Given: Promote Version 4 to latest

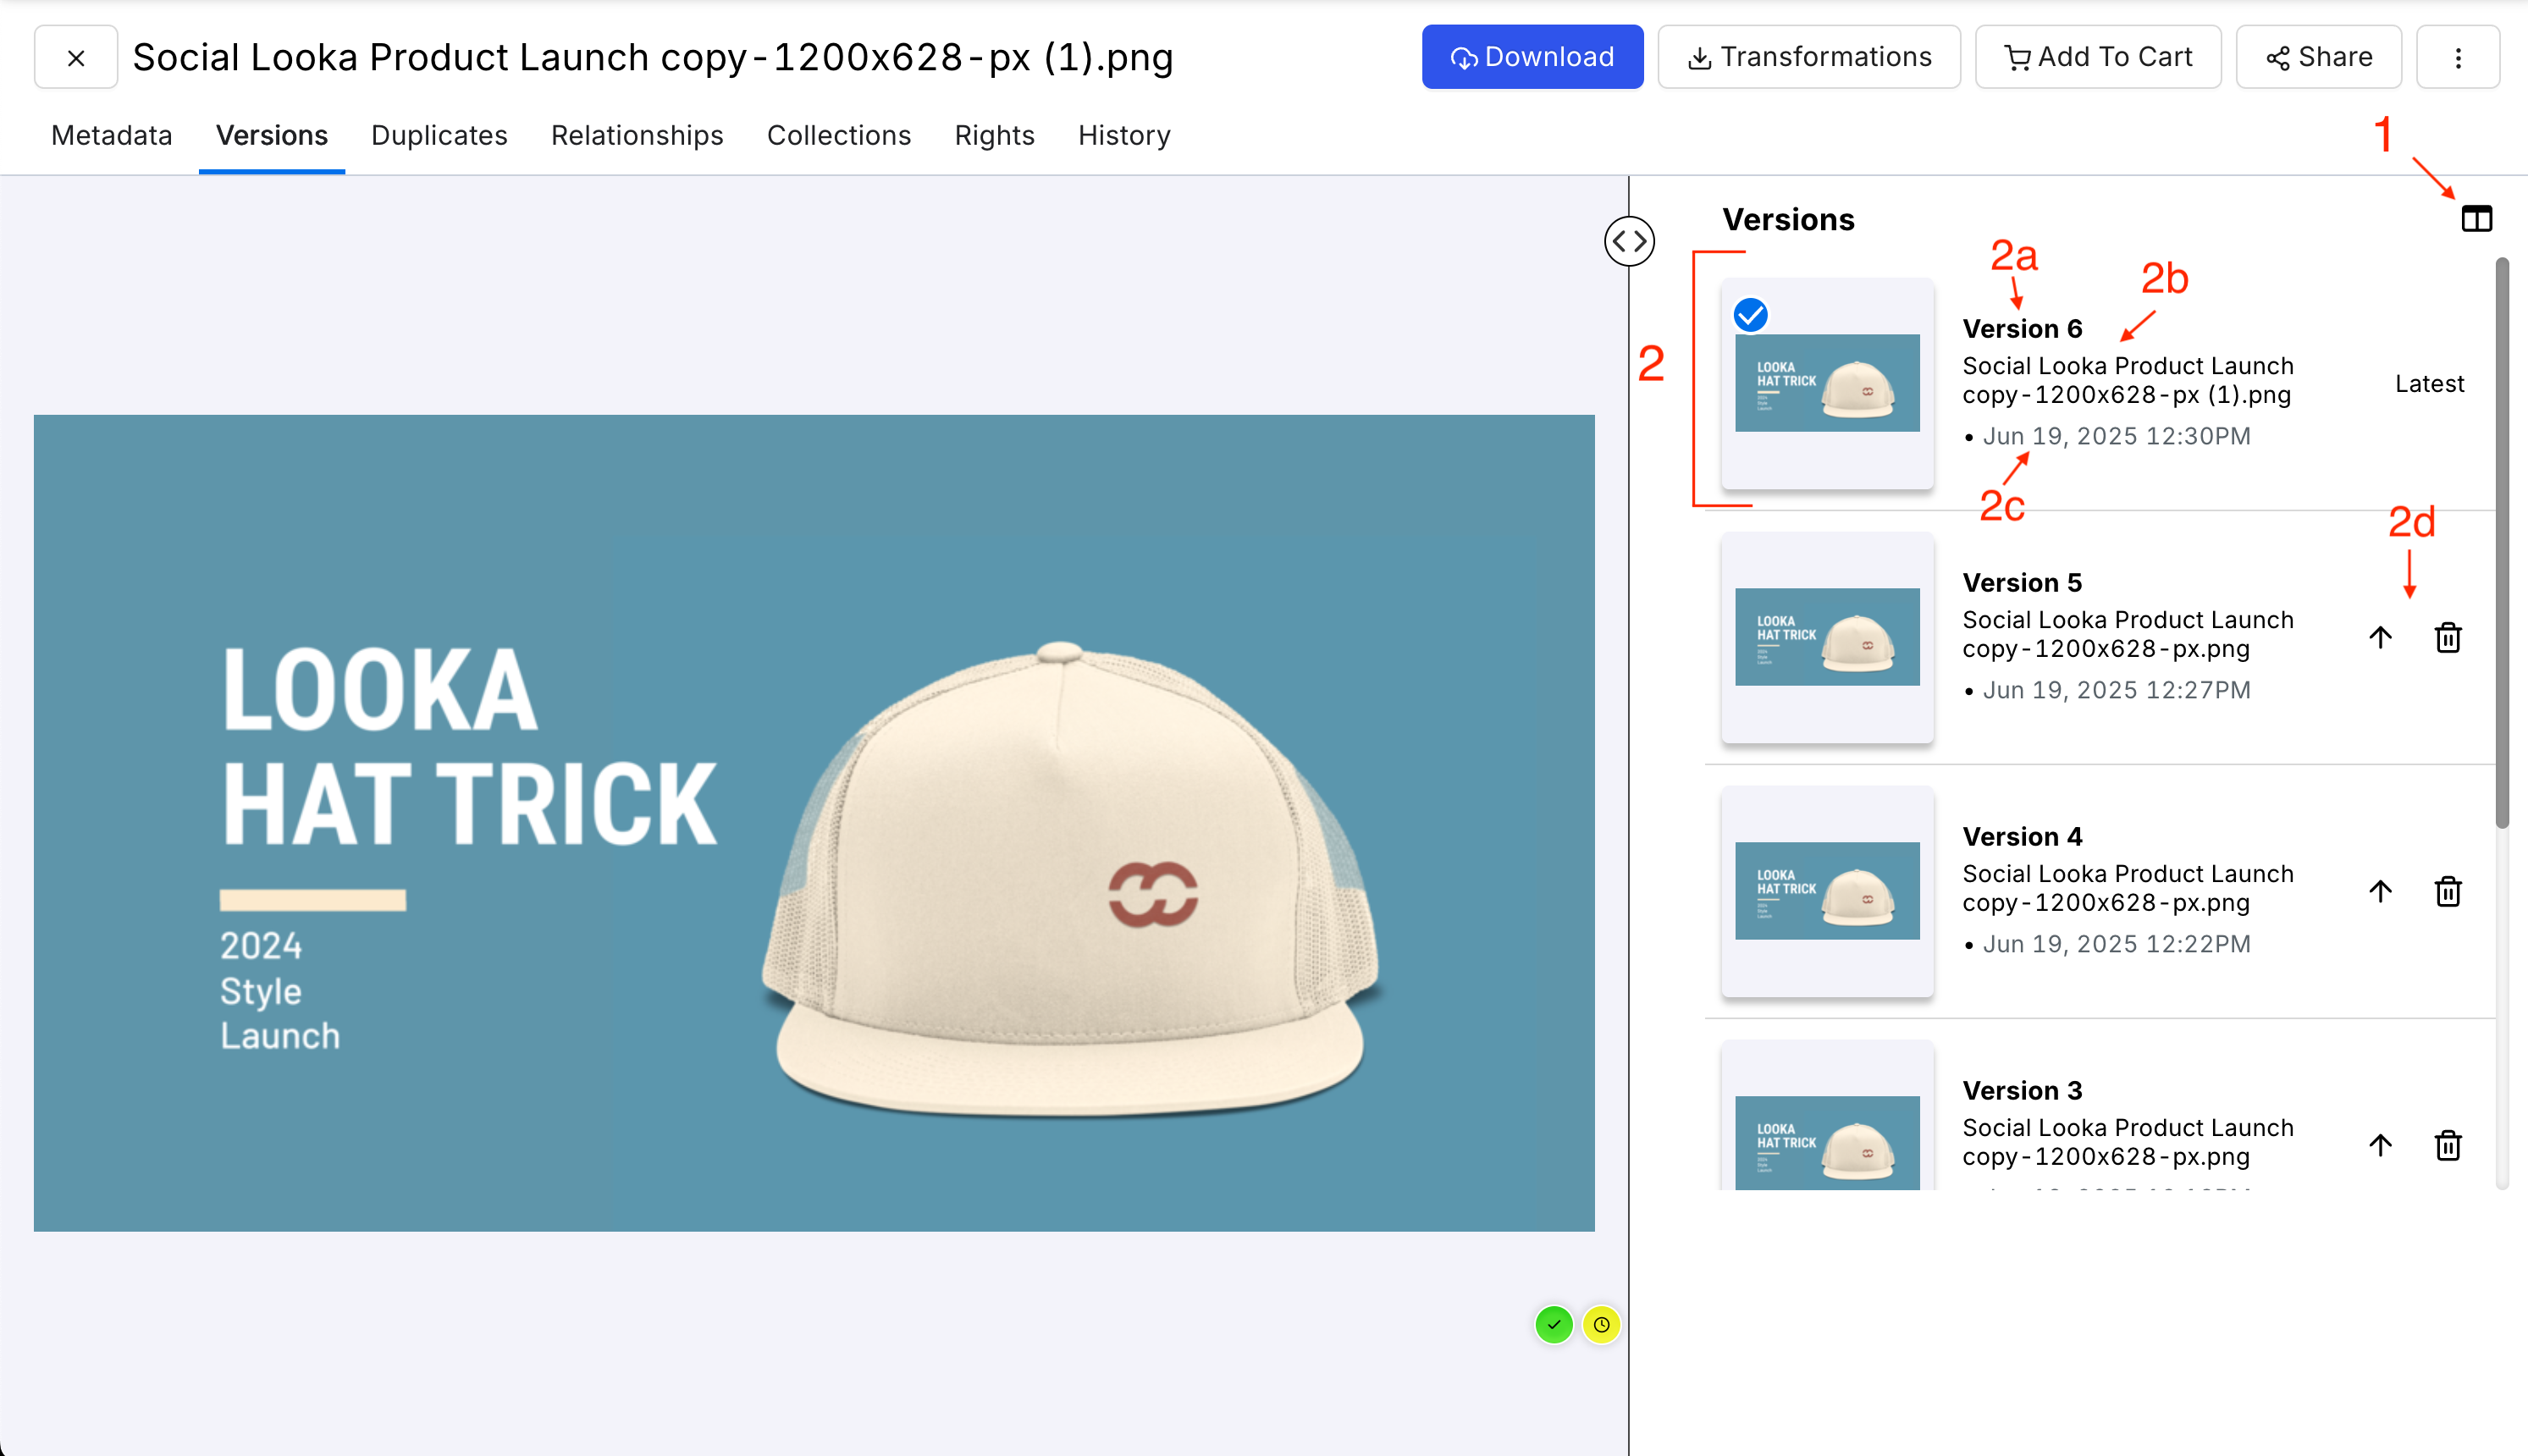Looking at the screenshot, I should [x=2380, y=891].
